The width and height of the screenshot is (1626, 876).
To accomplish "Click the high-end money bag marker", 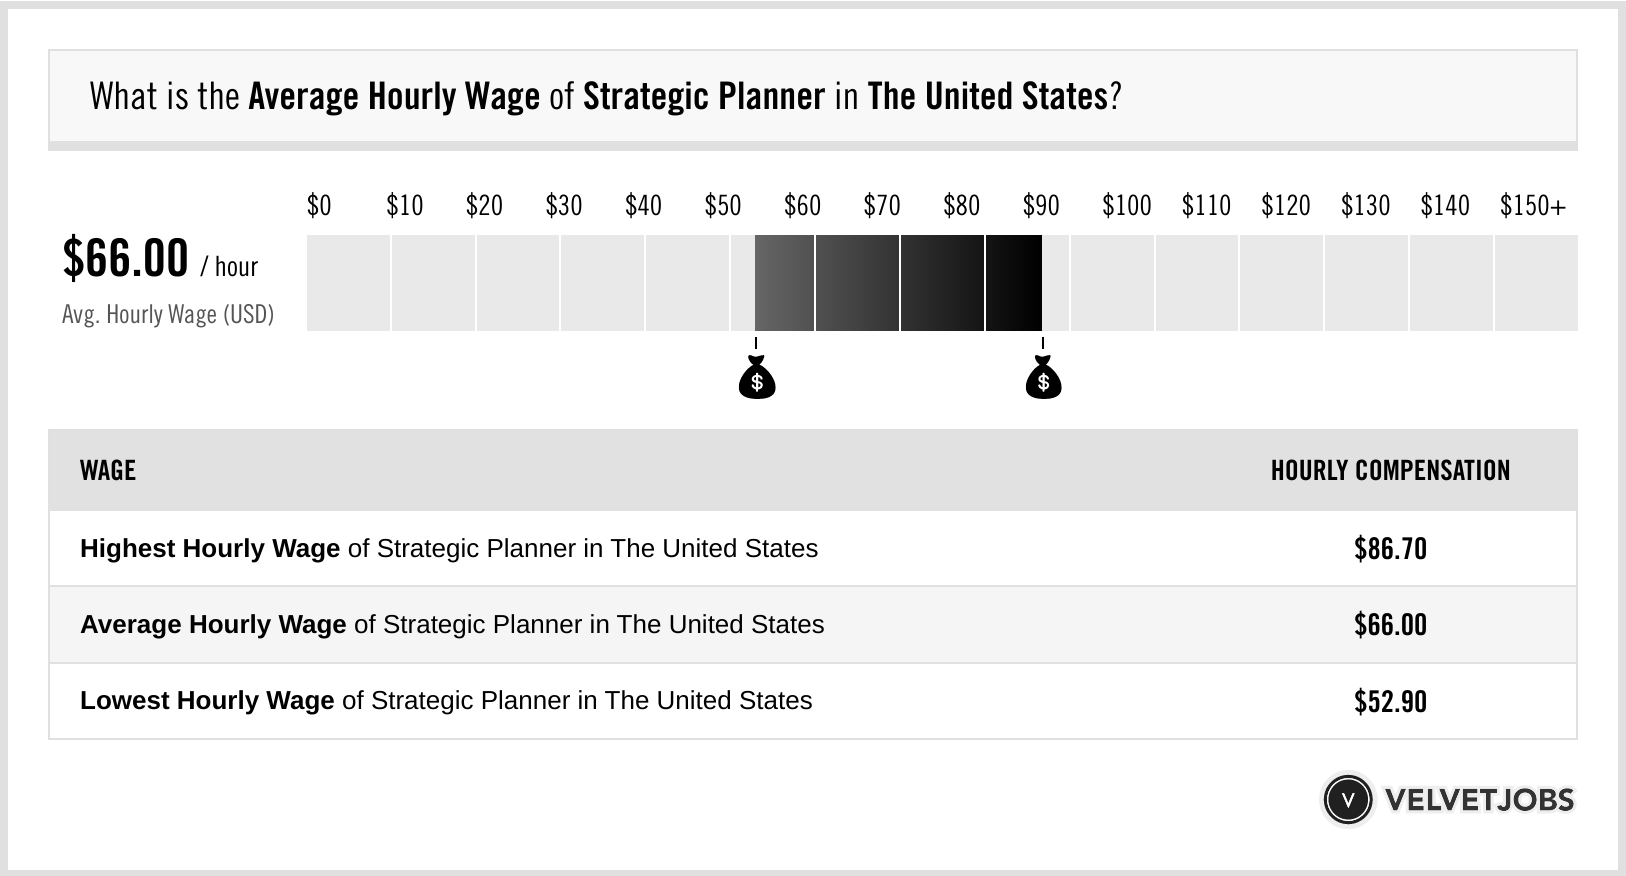I will (1043, 379).
